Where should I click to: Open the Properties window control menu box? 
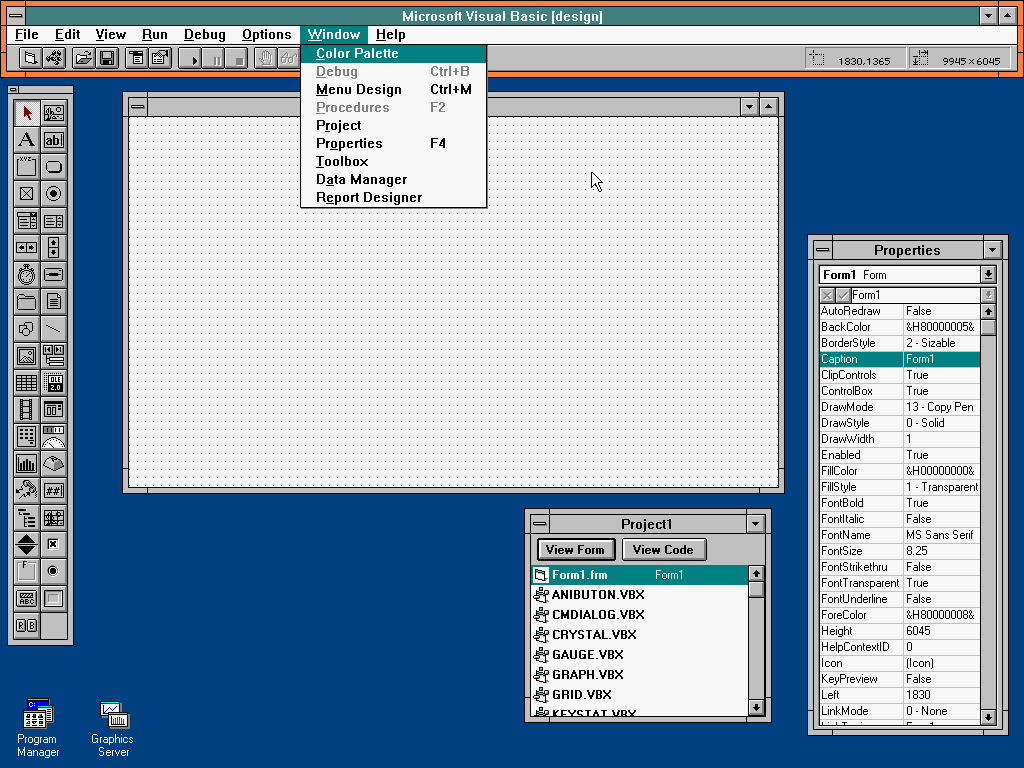click(x=822, y=250)
